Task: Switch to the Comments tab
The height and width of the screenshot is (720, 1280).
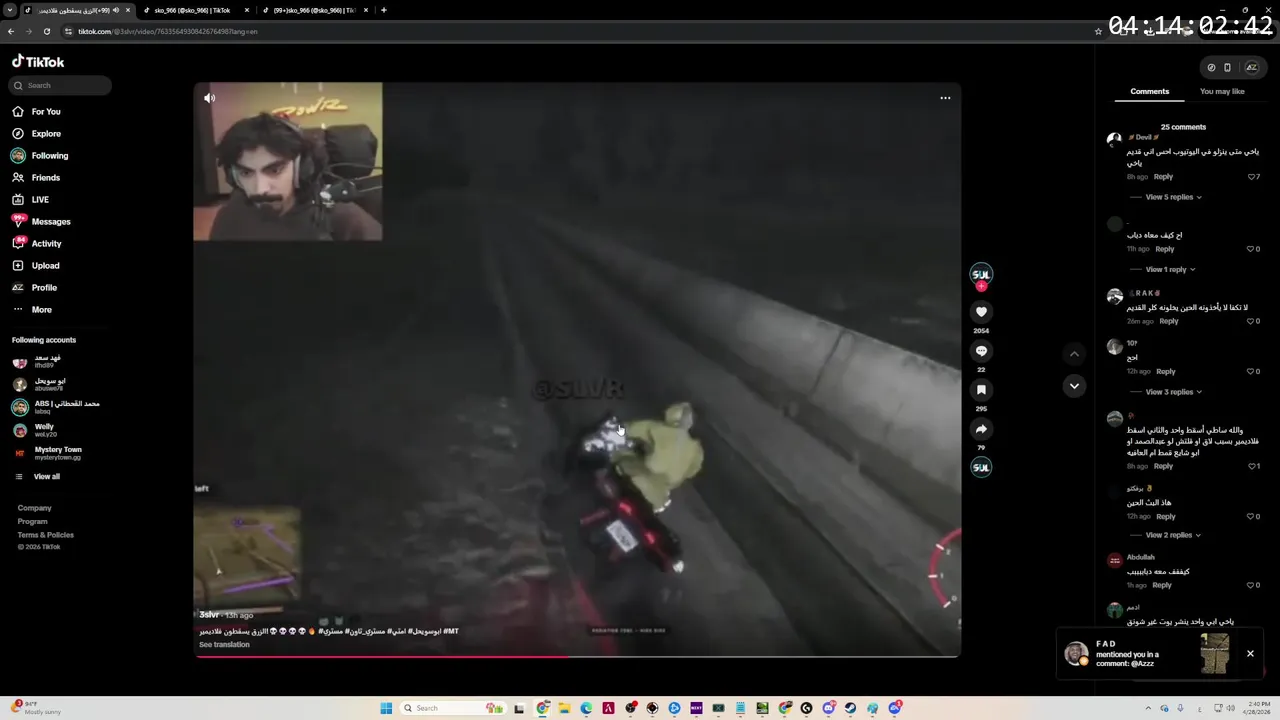Action: click(x=1149, y=91)
